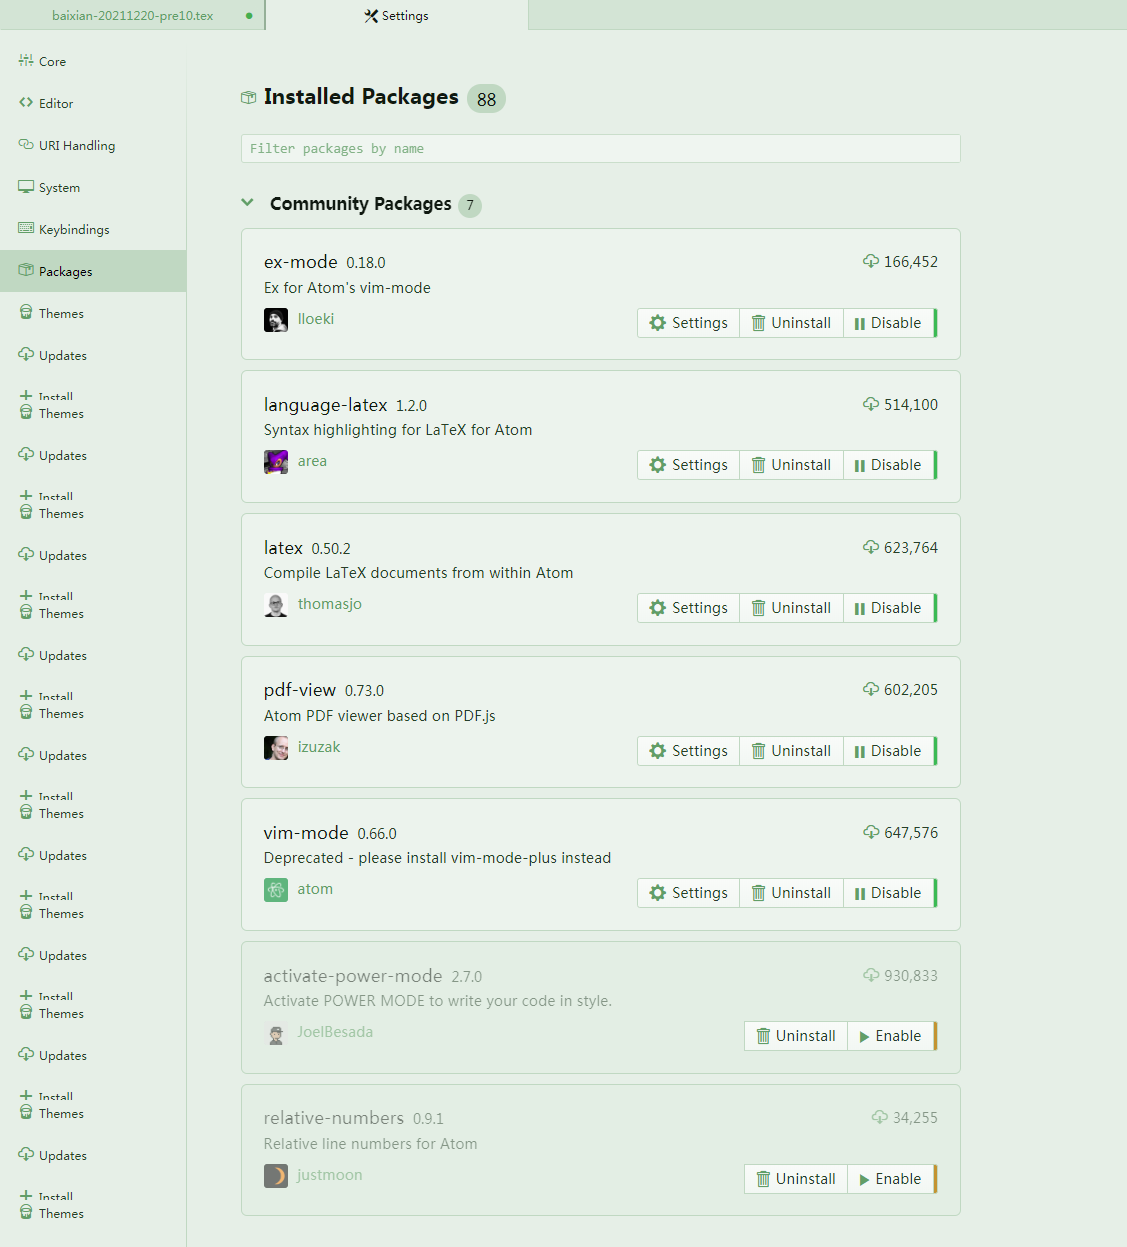This screenshot has height=1247, width=1127.
Task: Collapse the Community Packages section
Action: (248, 203)
